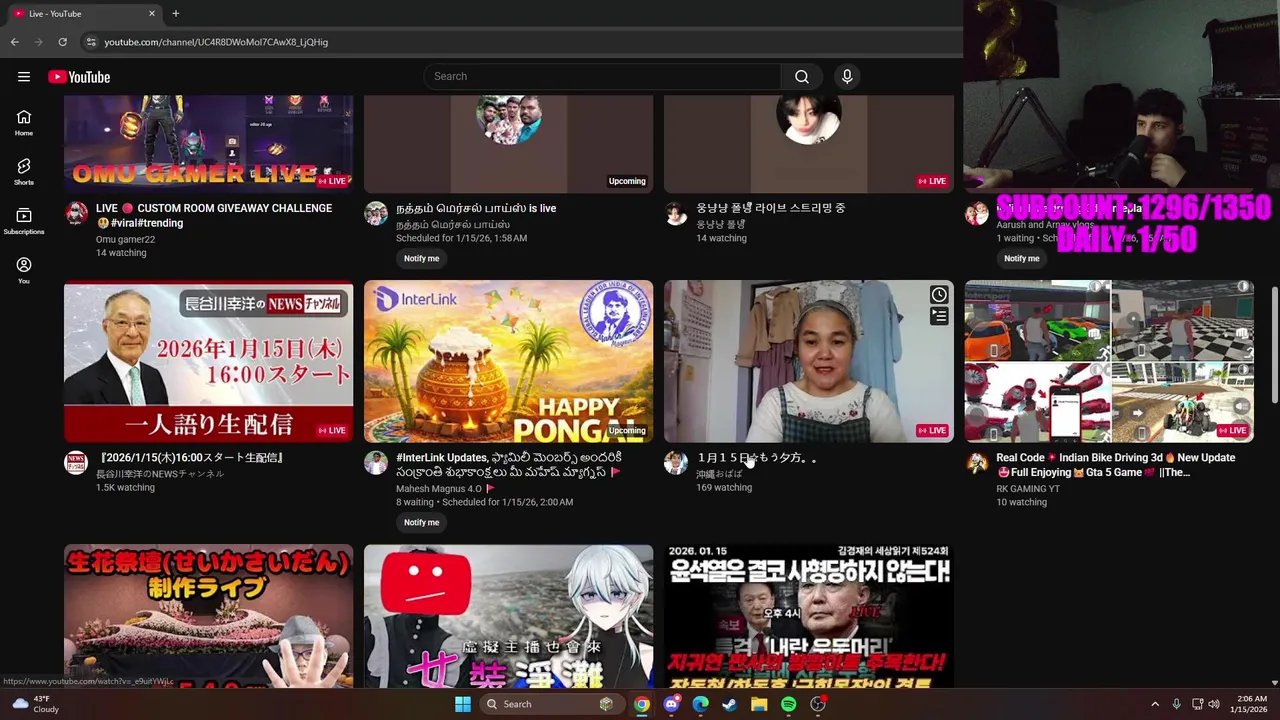Open Chrome from the taskbar
The image size is (1280, 720).
coord(642,704)
